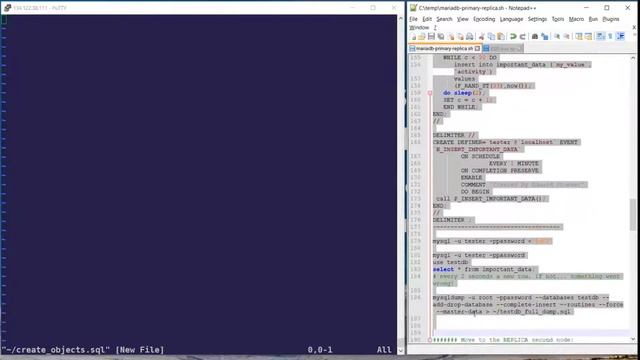The image size is (640, 360).
Task: Toggle the Show indent guide button
Action: pyautogui.click(x=620, y=37)
